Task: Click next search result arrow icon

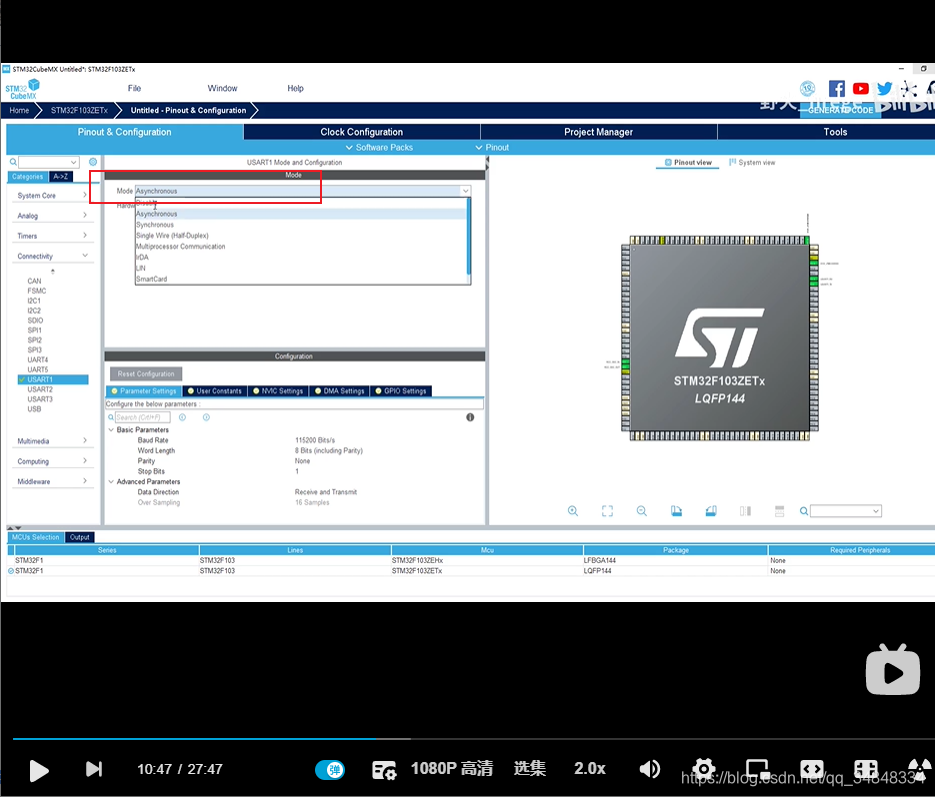Action: coord(206,417)
